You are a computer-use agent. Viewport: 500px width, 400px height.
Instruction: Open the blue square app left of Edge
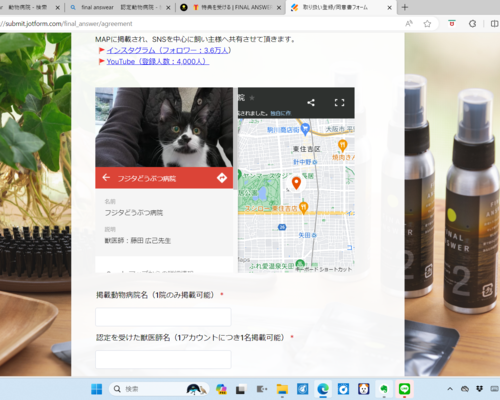click(x=303, y=389)
